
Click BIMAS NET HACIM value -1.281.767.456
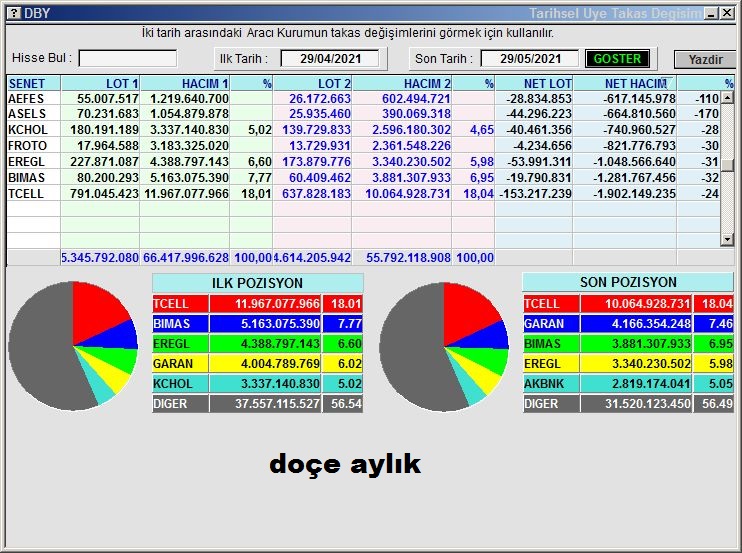[635, 178]
